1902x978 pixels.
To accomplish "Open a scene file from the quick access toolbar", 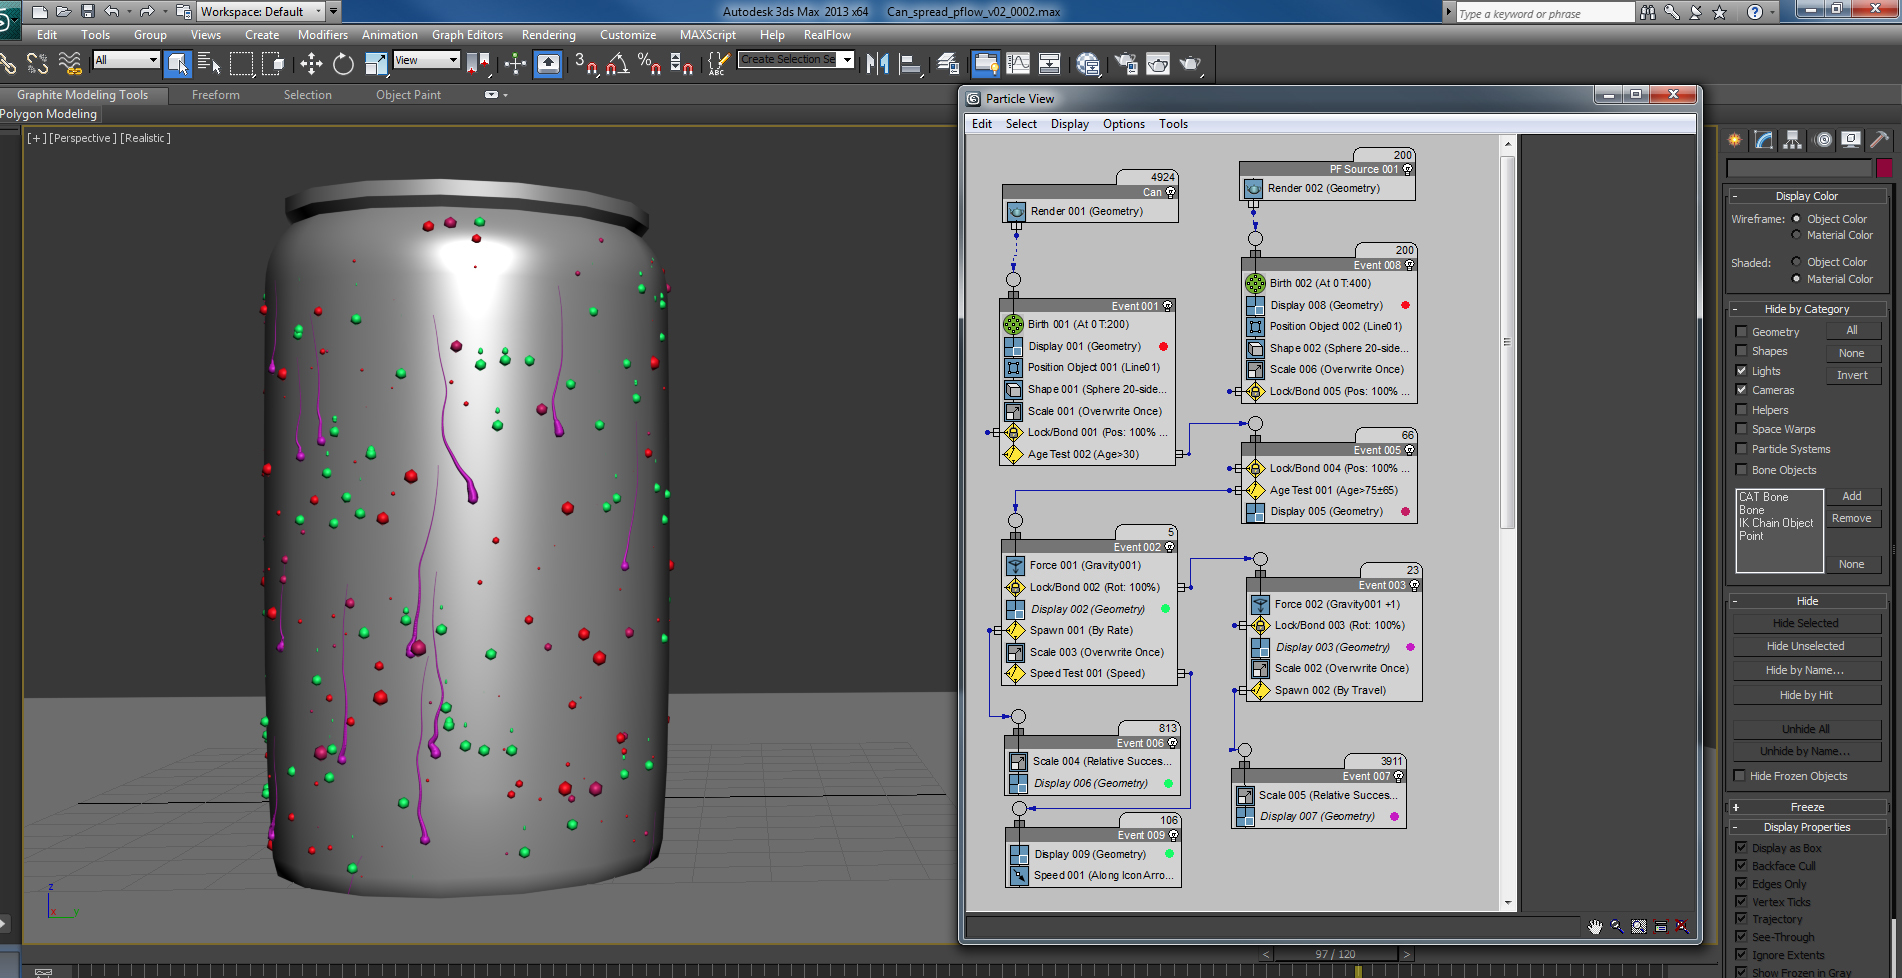I will tap(63, 11).
